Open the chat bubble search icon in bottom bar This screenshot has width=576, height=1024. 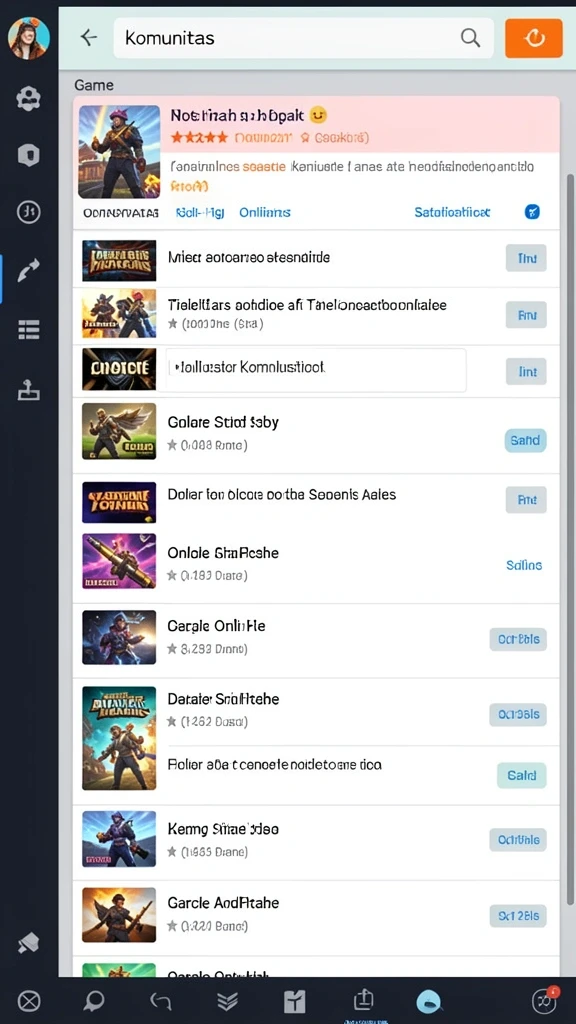[95, 1000]
